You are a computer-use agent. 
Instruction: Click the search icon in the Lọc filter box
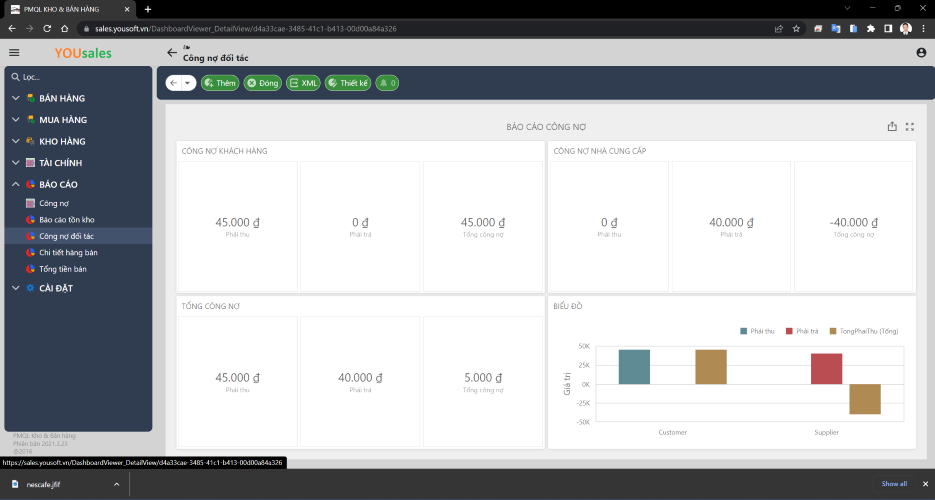pos(16,77)
